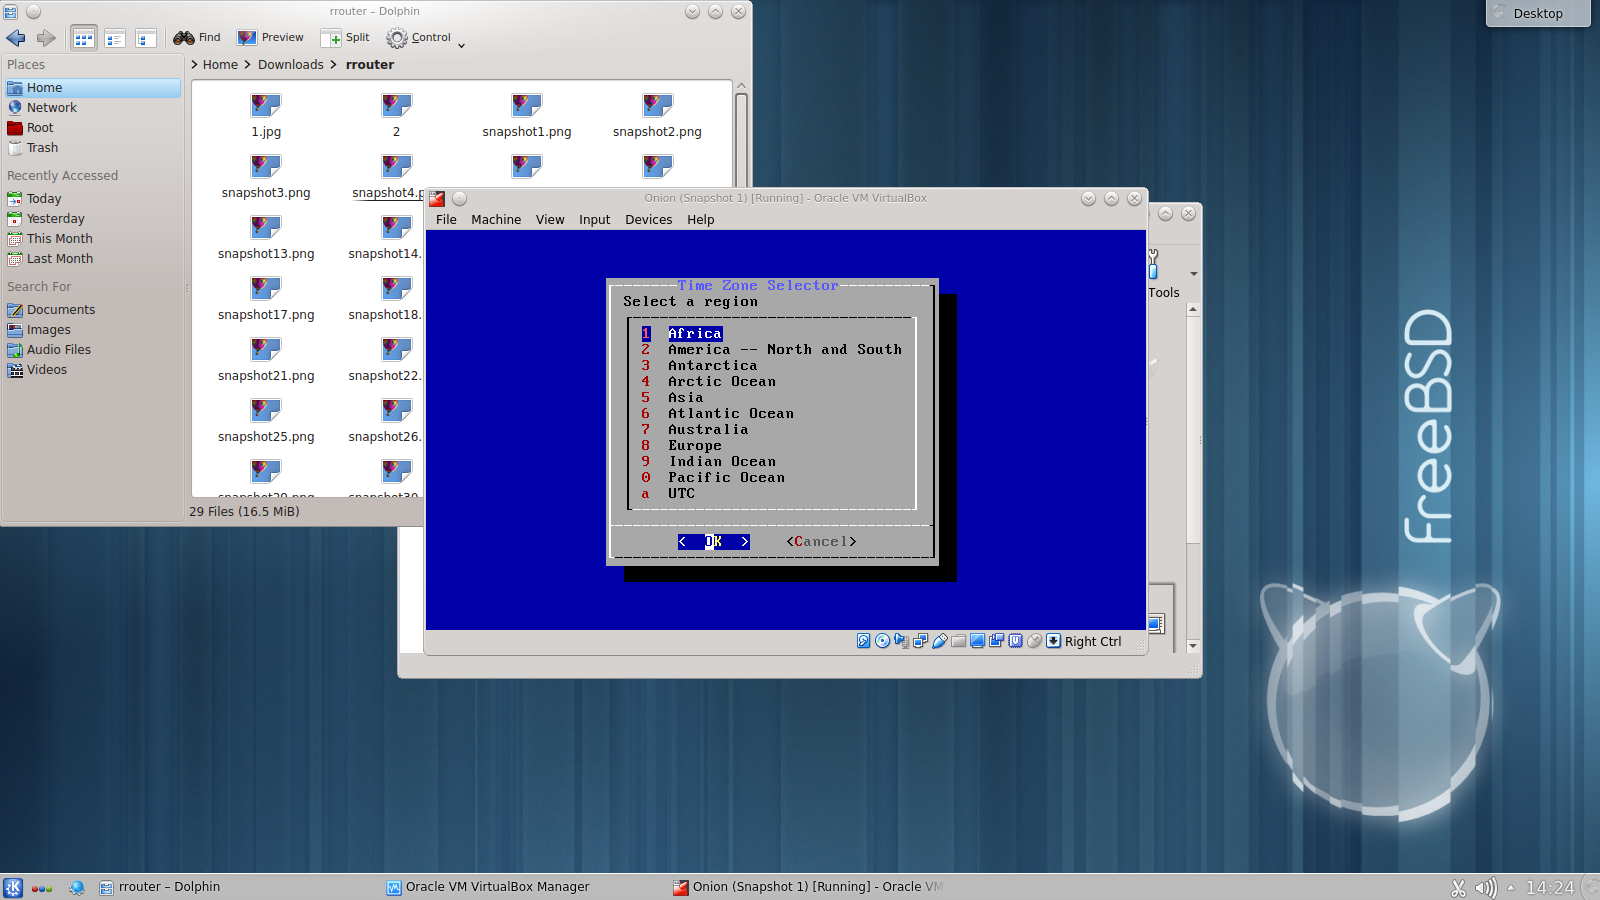Open Trash in the Places panel
This screenshot has height=900, width=1600.
pos(93,148)
